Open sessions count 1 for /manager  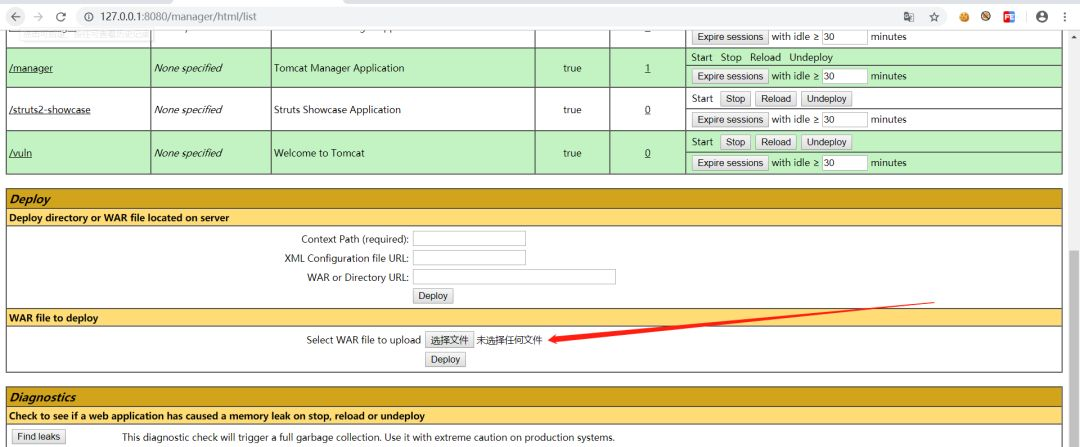pyautogui.click(x=647, y=68)
